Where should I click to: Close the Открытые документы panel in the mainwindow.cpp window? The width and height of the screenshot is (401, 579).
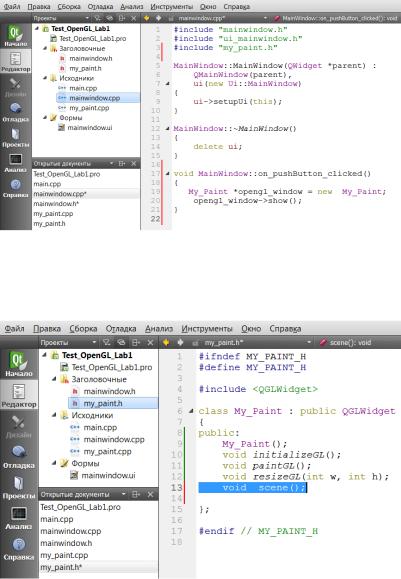[x=133, y=163]
